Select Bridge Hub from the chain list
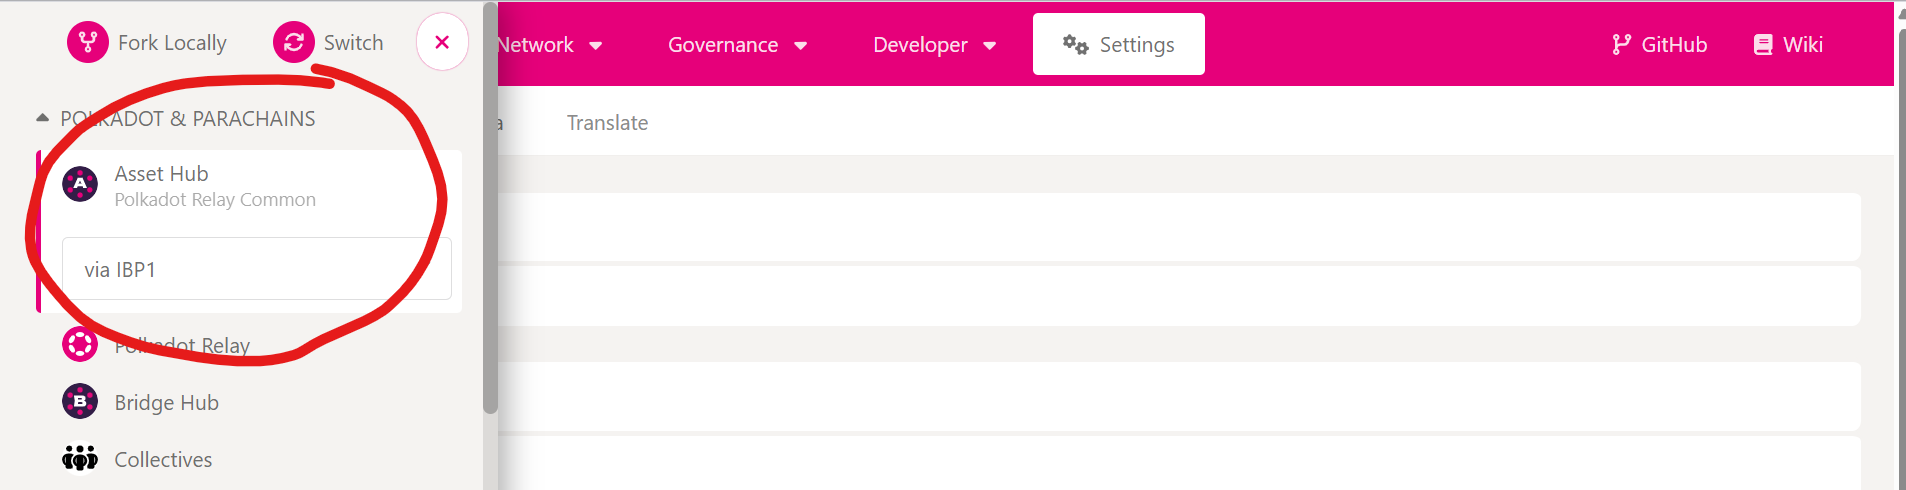The image size is (1906, 490). point(166,403)
